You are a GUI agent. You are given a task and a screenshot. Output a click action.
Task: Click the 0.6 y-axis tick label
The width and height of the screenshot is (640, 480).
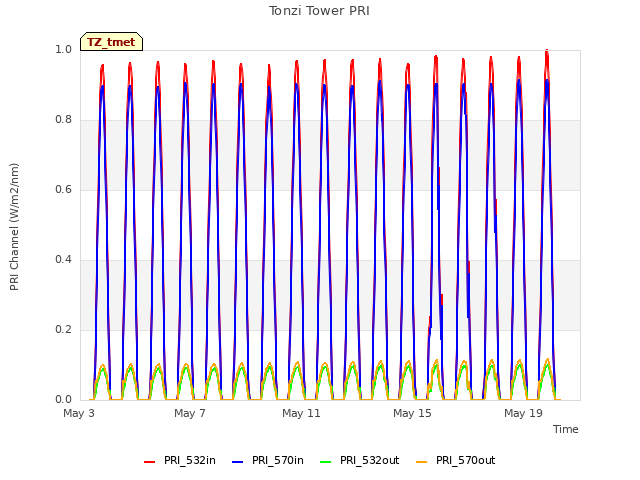click(63, 190)
